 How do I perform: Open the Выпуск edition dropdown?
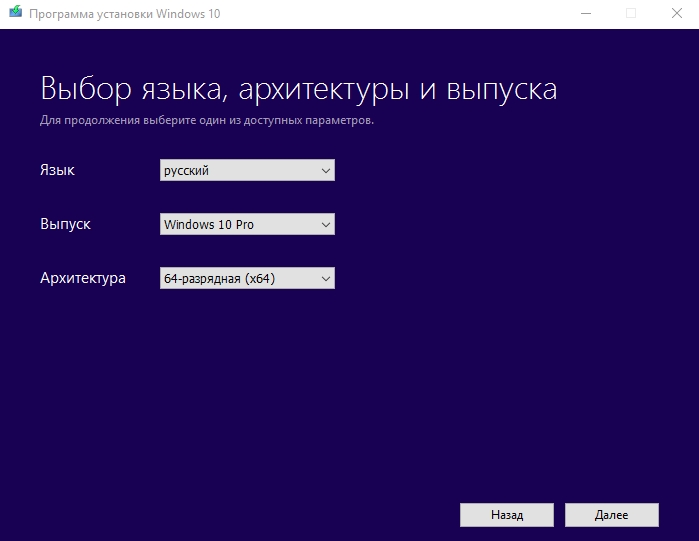pos(247,224)
